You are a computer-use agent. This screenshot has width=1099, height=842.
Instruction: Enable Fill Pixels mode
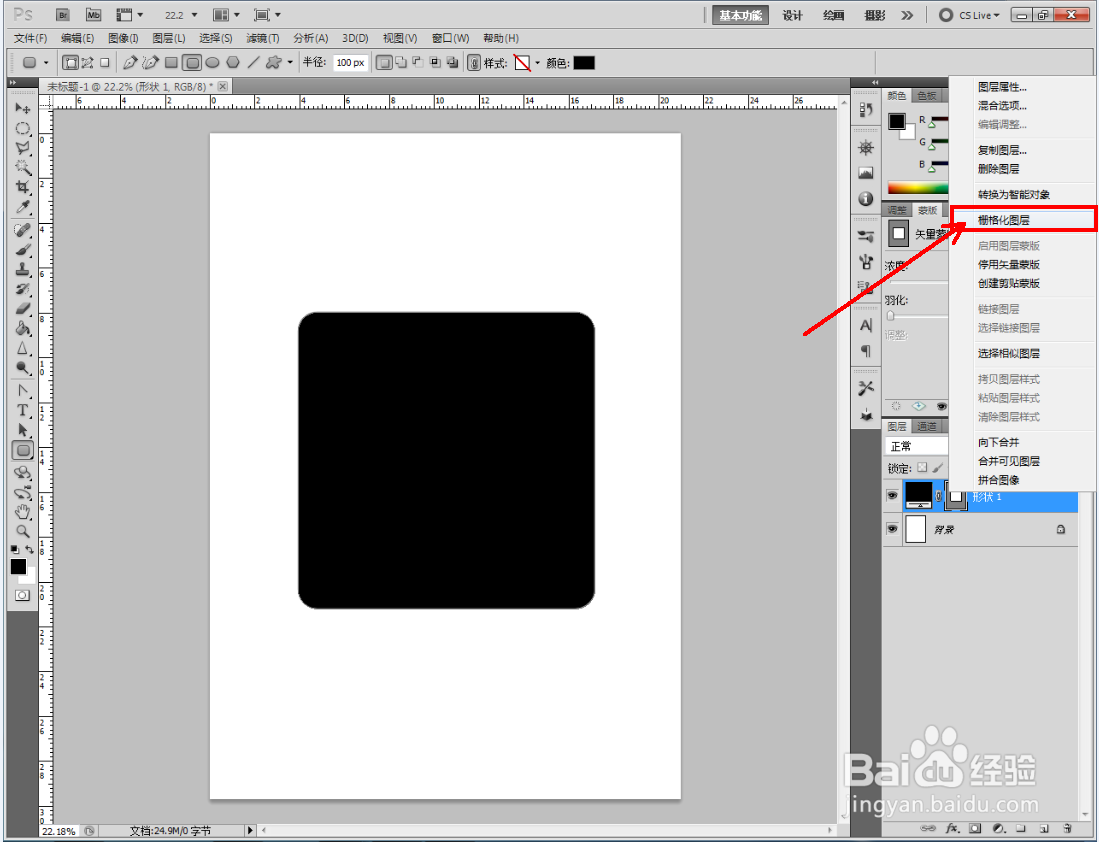pyautogui.click(x=104, y=63)
